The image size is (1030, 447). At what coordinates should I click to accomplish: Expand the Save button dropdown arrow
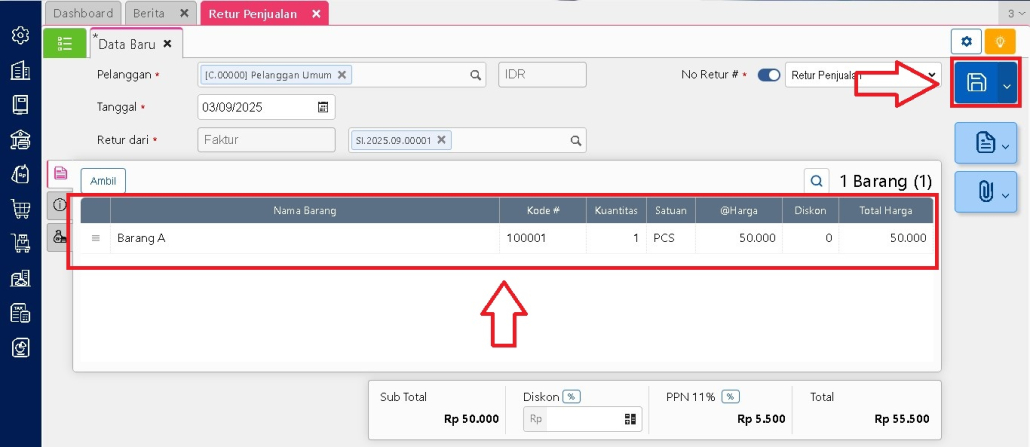1007,86
